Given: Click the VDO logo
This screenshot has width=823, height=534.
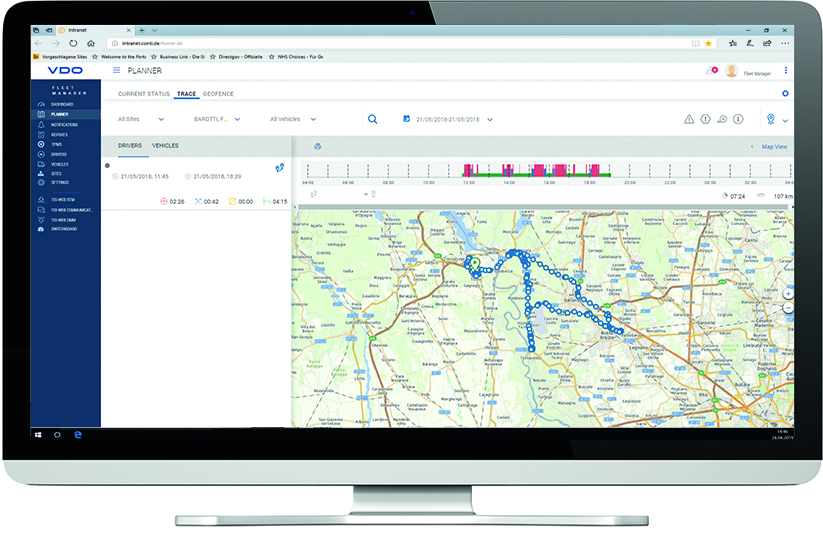Looking at the screenshot, I should pyautogui.click(x=65, y=70).
